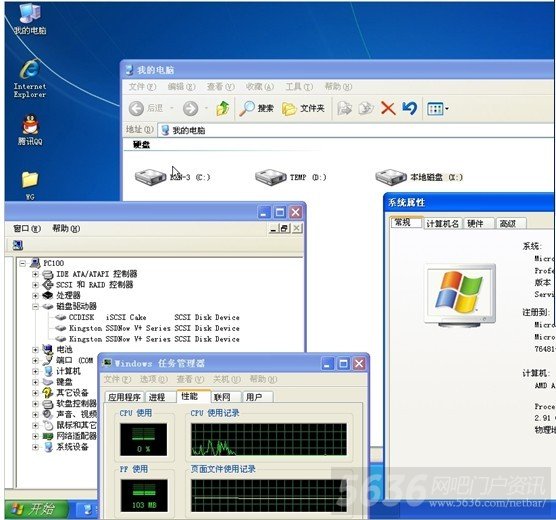Click the blue Undo arrow toolbar icon
556x520 pixels.
[x=410, y=108]
